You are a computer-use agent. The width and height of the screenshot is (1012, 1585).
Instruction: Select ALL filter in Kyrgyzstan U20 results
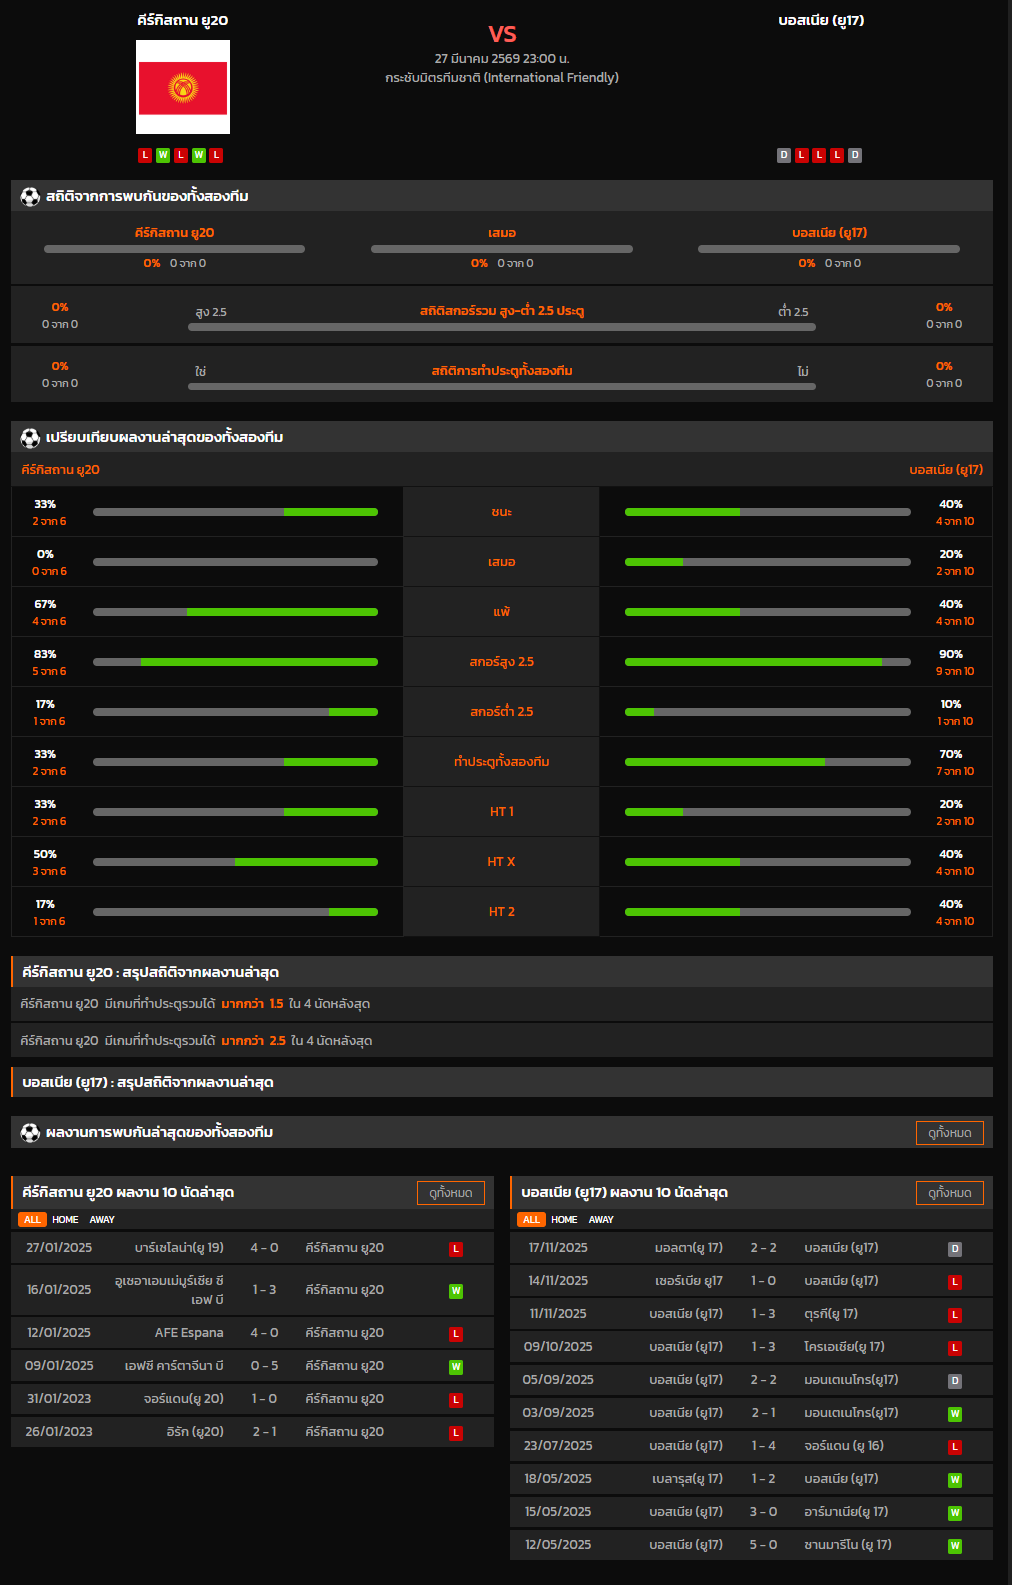coord(32,1220)
